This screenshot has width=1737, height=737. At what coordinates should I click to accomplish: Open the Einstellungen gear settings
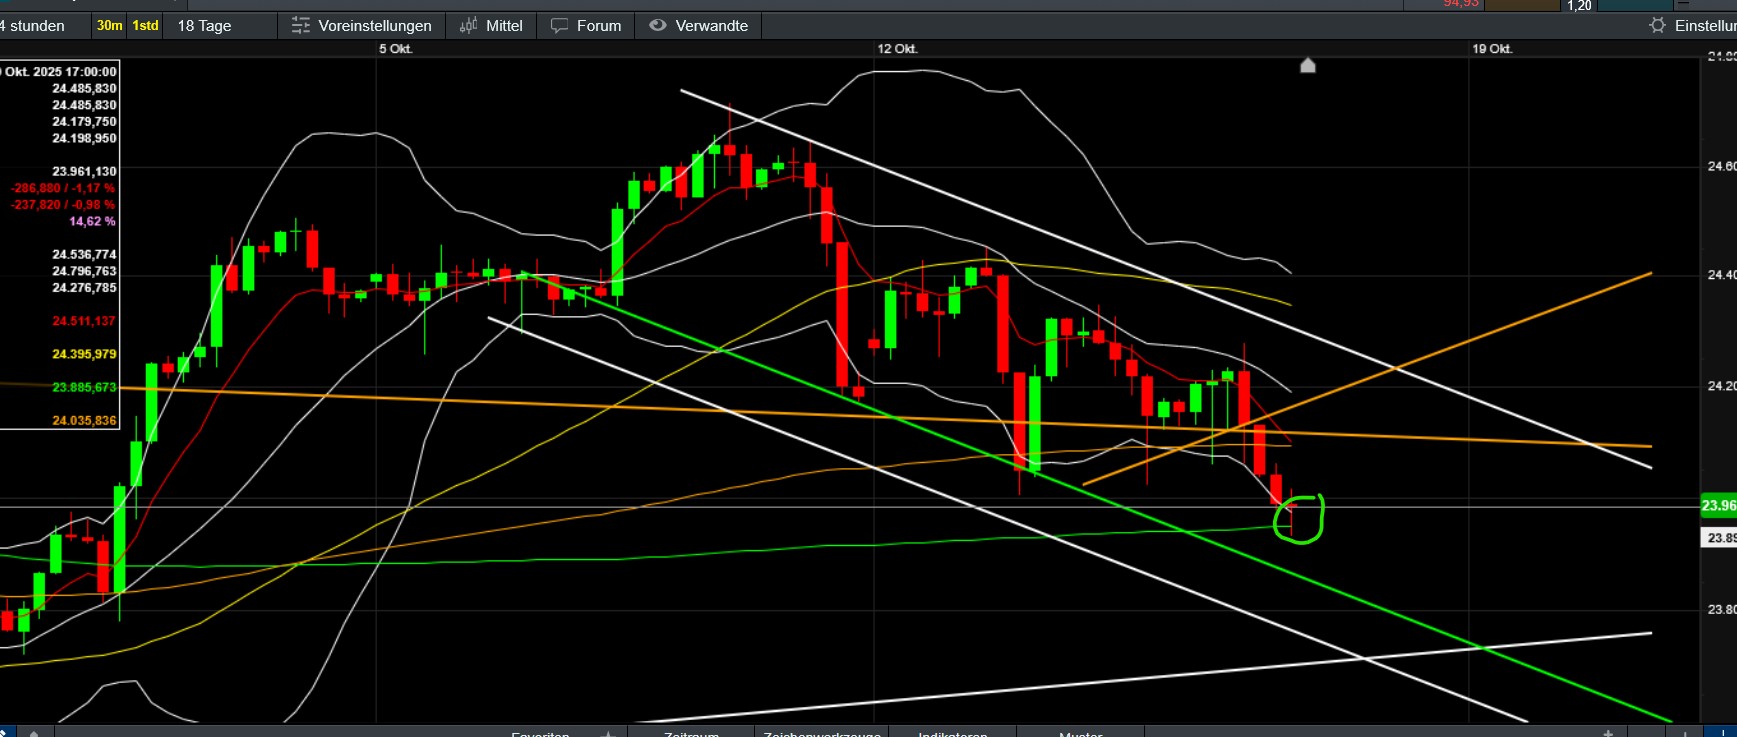(x=1693, y=26)
